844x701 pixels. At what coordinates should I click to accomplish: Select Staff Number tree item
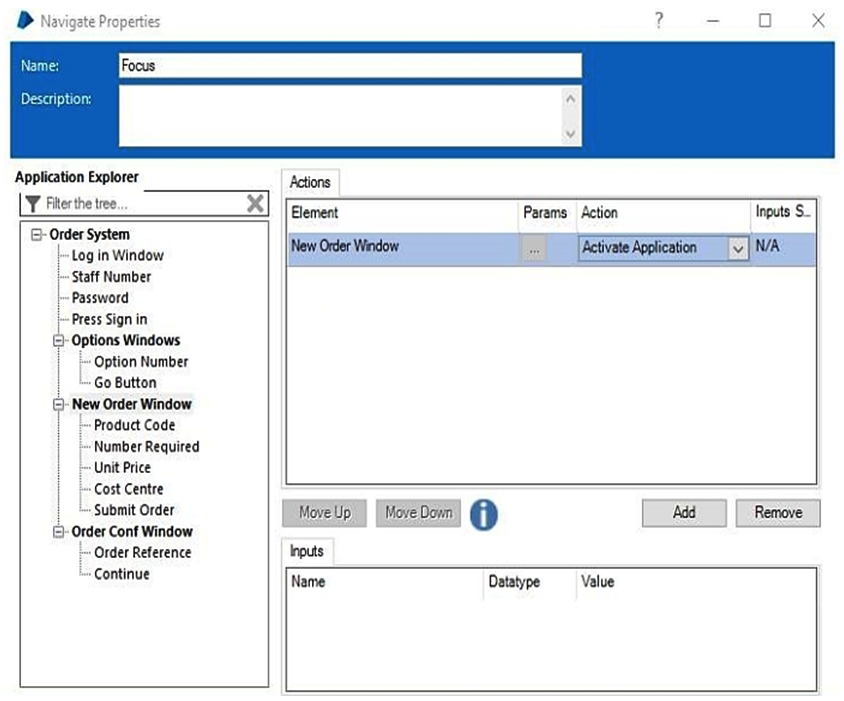[111, 277]
